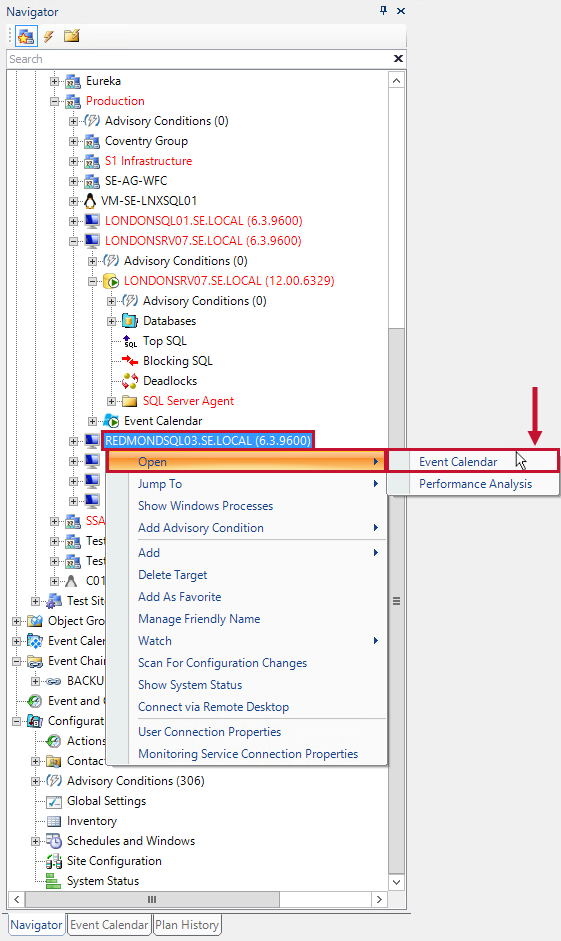Image resolution: width=561 pixels, height=941 pixels.
Task: Click the Schedules and Windows clock icon
Action: click(54, 841)
